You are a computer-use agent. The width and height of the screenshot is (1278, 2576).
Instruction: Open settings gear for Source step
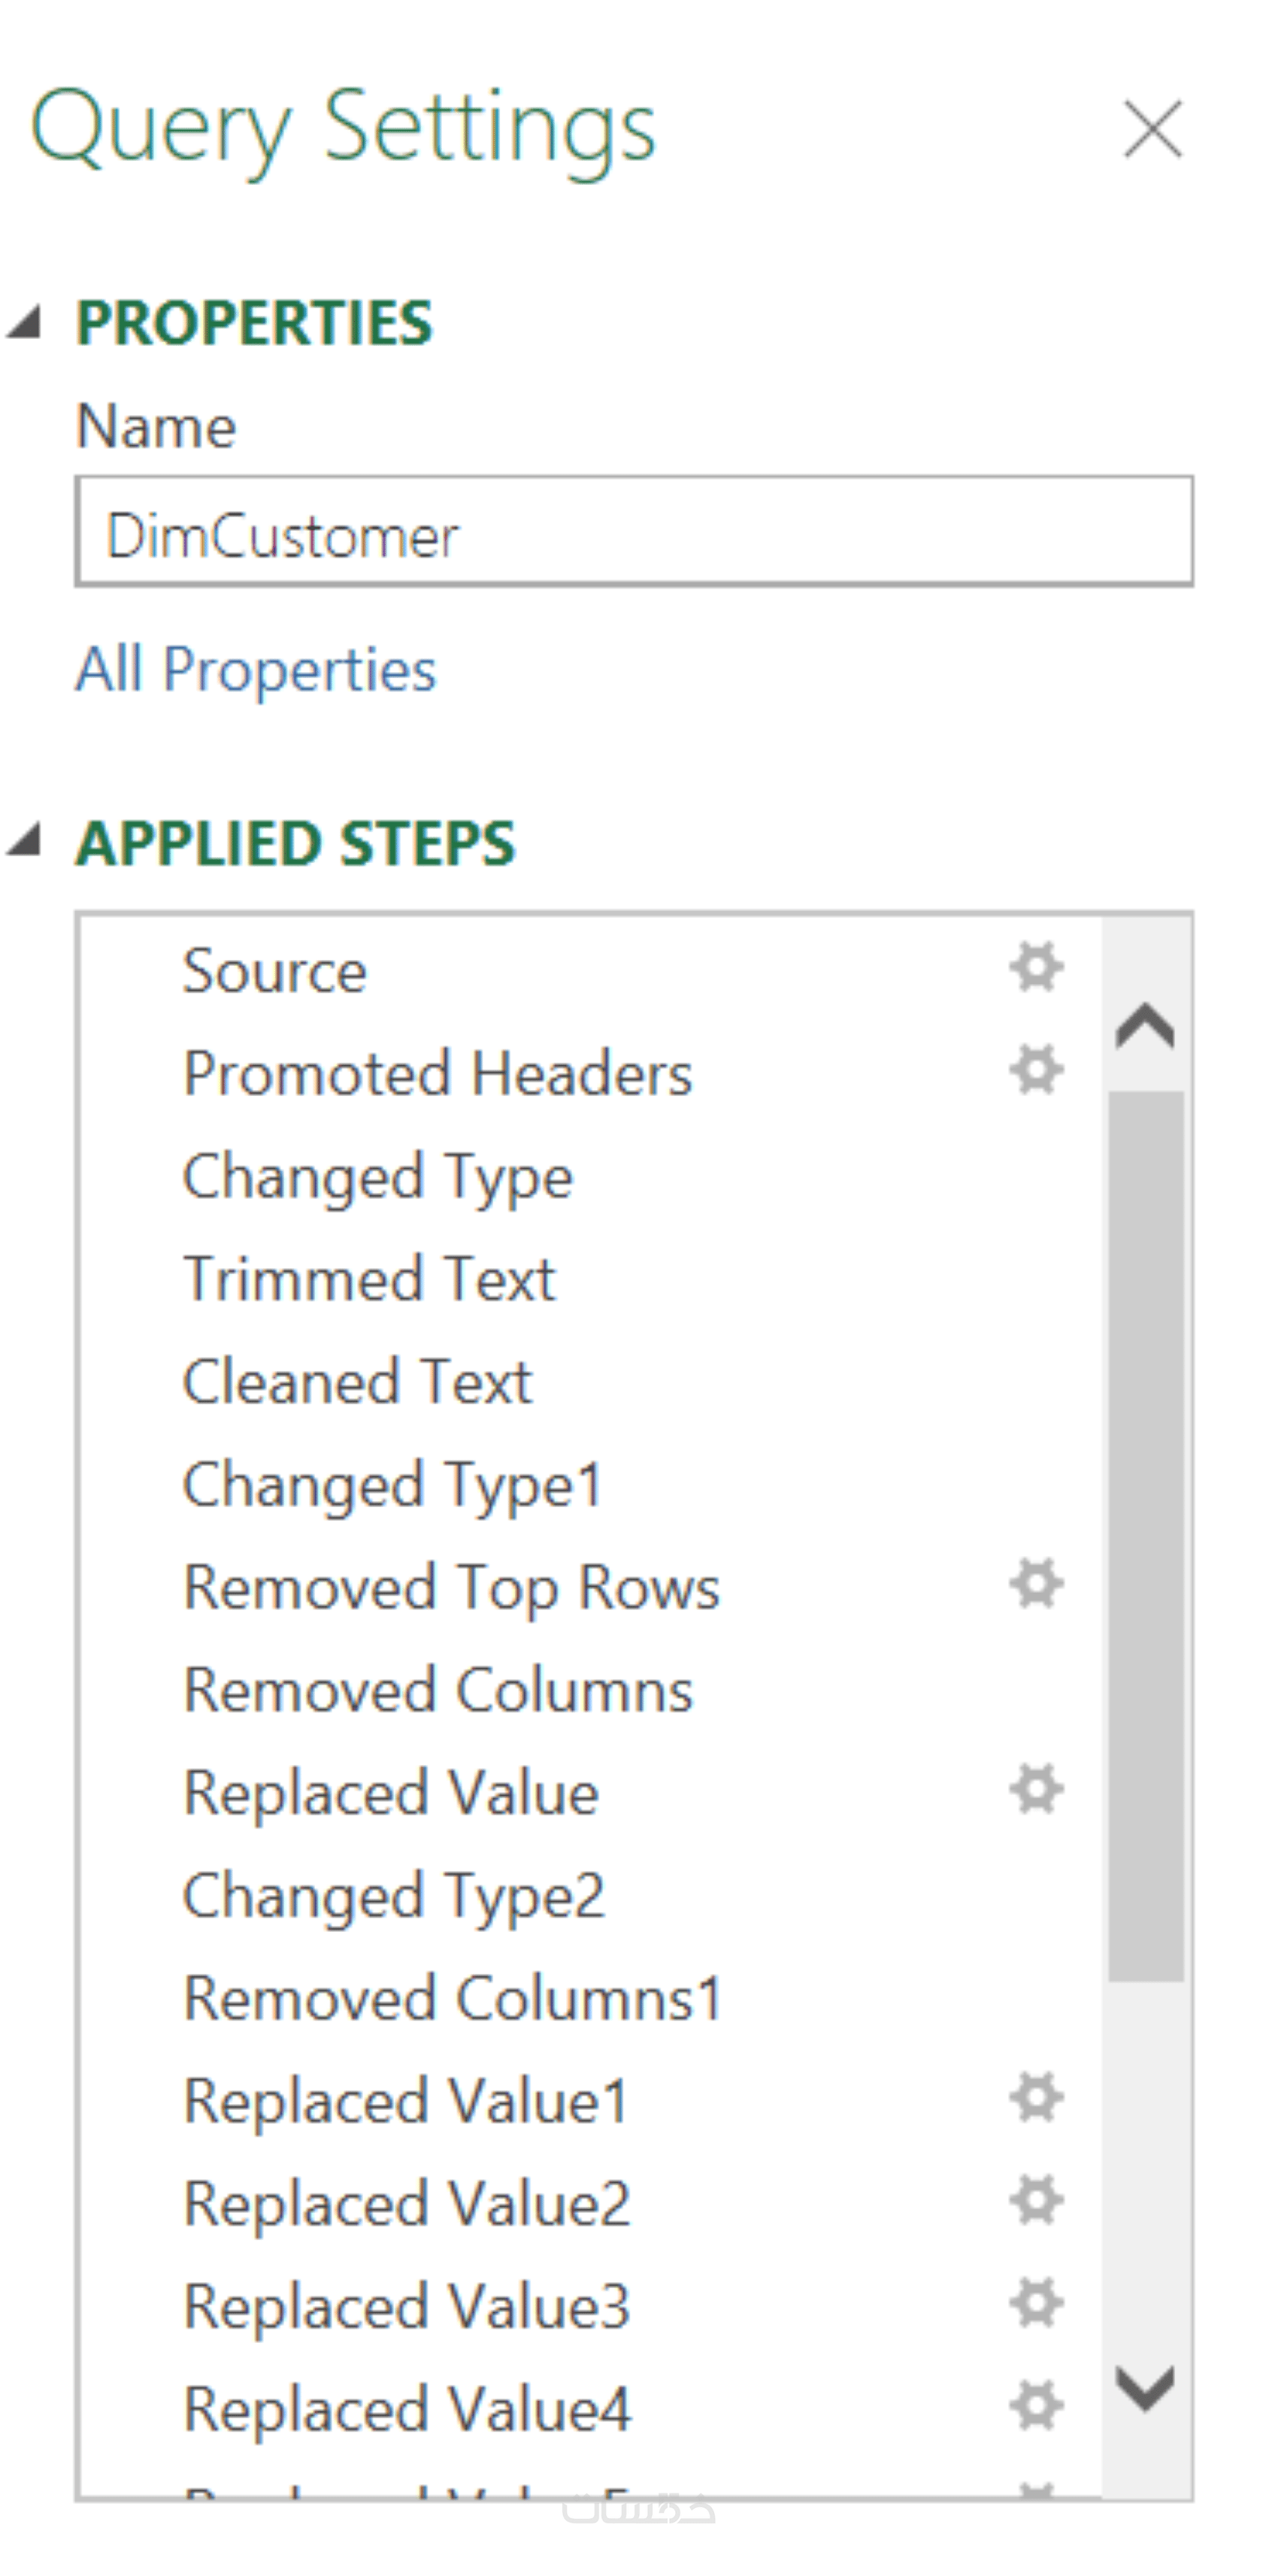[1036, 967]
